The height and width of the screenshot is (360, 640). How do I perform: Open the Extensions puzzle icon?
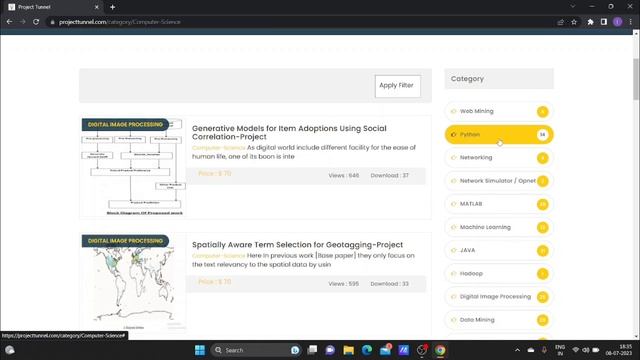coord(590,22)
